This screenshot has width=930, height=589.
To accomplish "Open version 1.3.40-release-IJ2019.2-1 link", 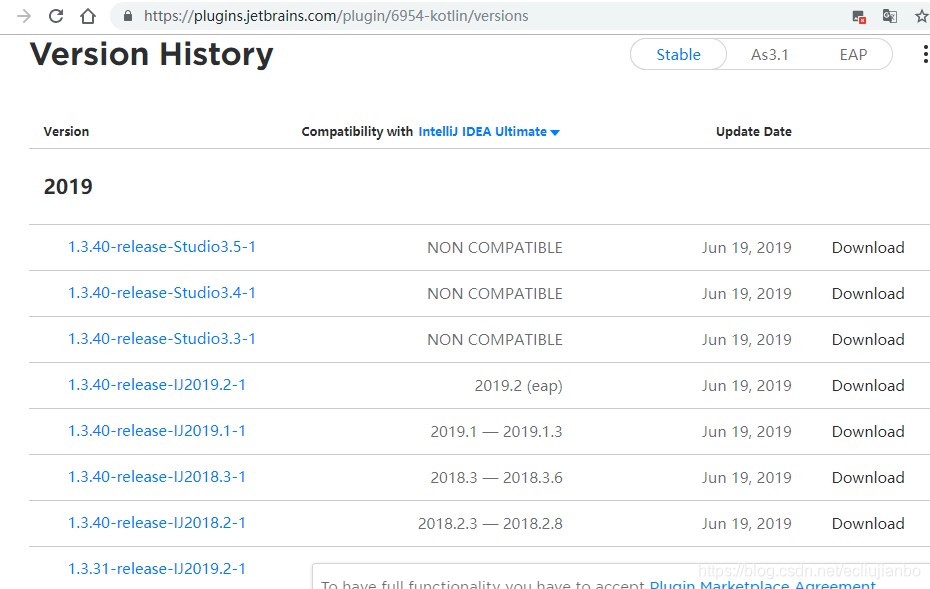I will point(157,385).
